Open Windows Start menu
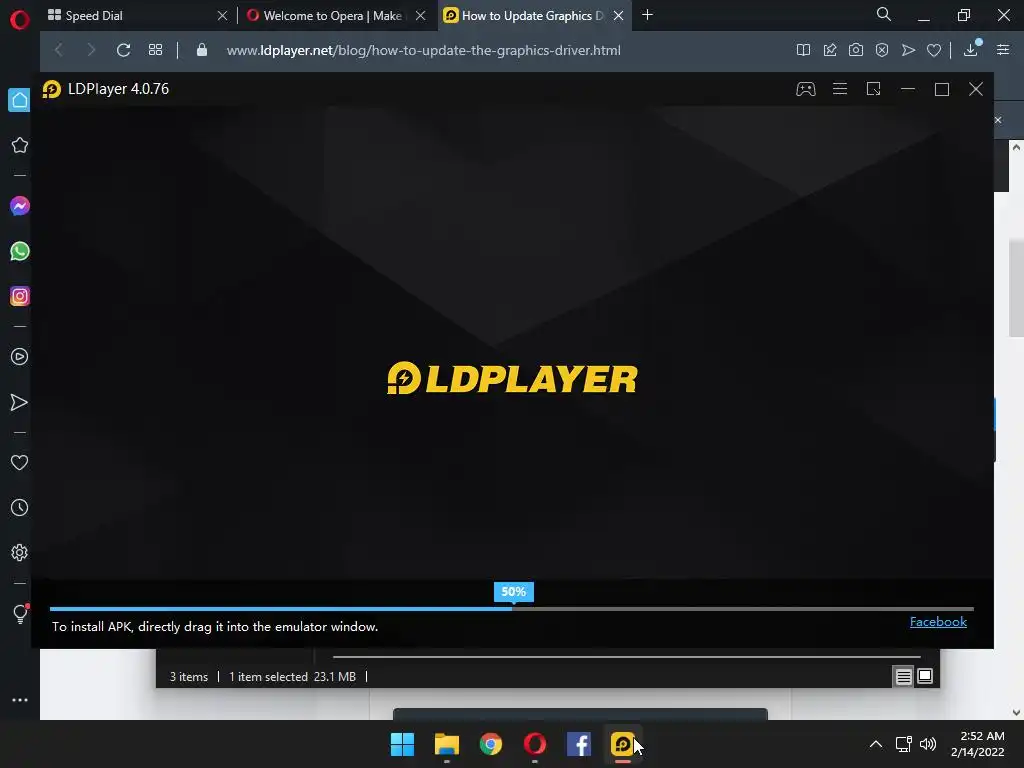 pyautogui.click(x=402, y=744)
